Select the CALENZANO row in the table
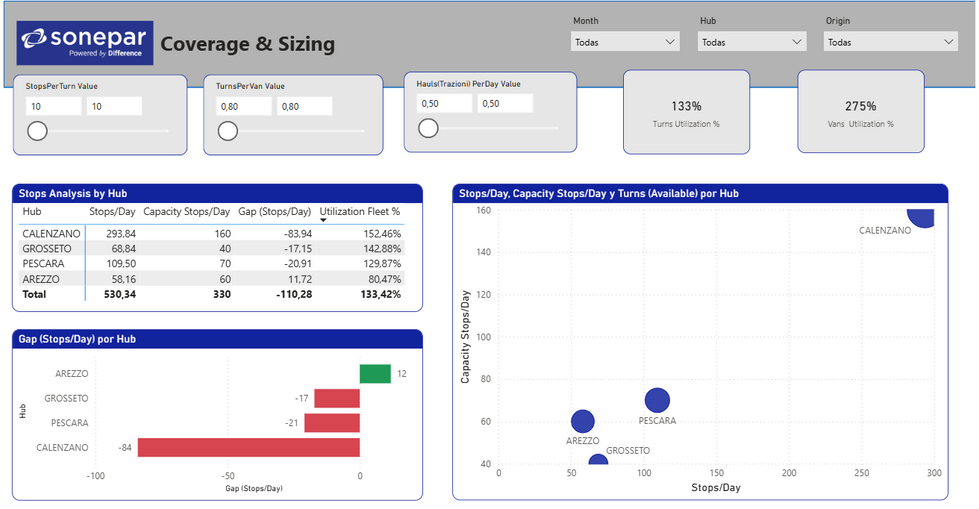This screenshot has height=509, width=979. [212, 234]
